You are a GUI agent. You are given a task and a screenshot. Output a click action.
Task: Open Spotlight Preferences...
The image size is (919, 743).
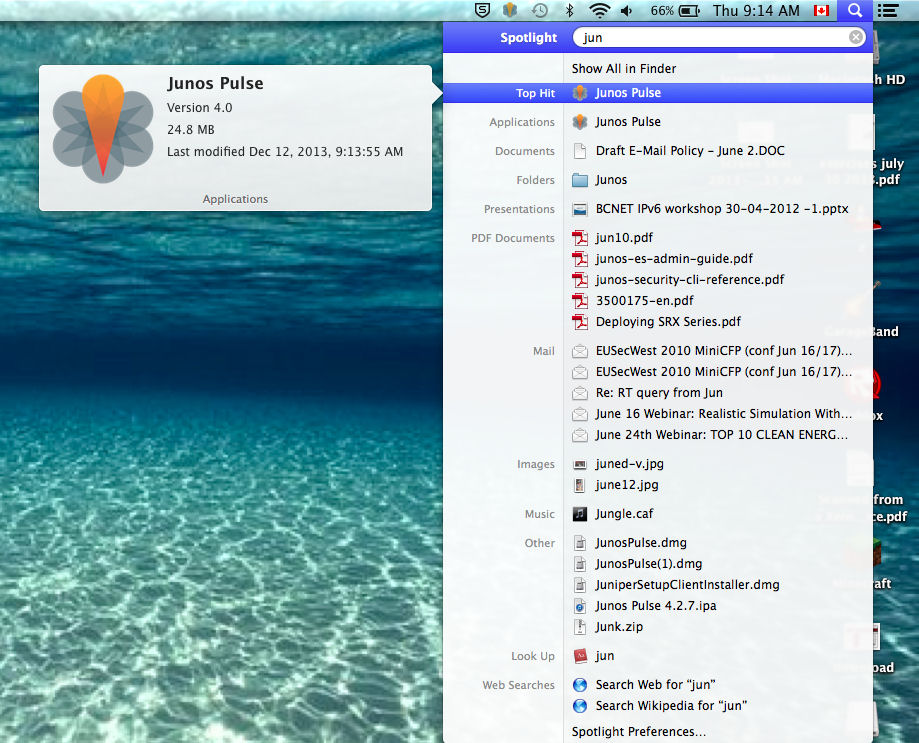(x=638, y=732)
